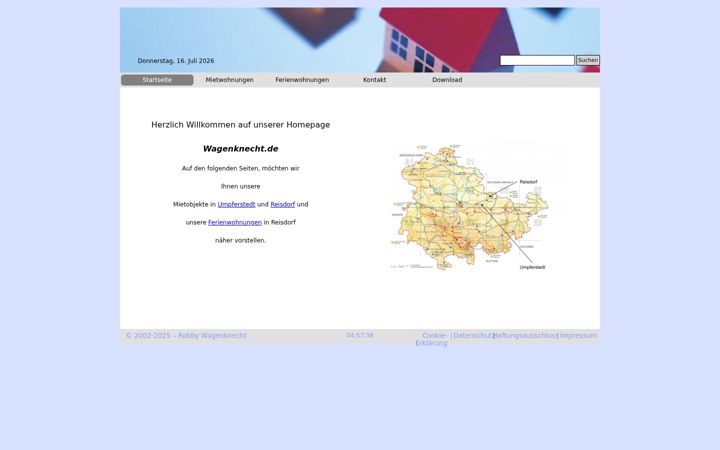Click the Herzlich Willkommen heading
Viewport: 720px width, 450px height.
pyautogui.click(x=241, y=125)
